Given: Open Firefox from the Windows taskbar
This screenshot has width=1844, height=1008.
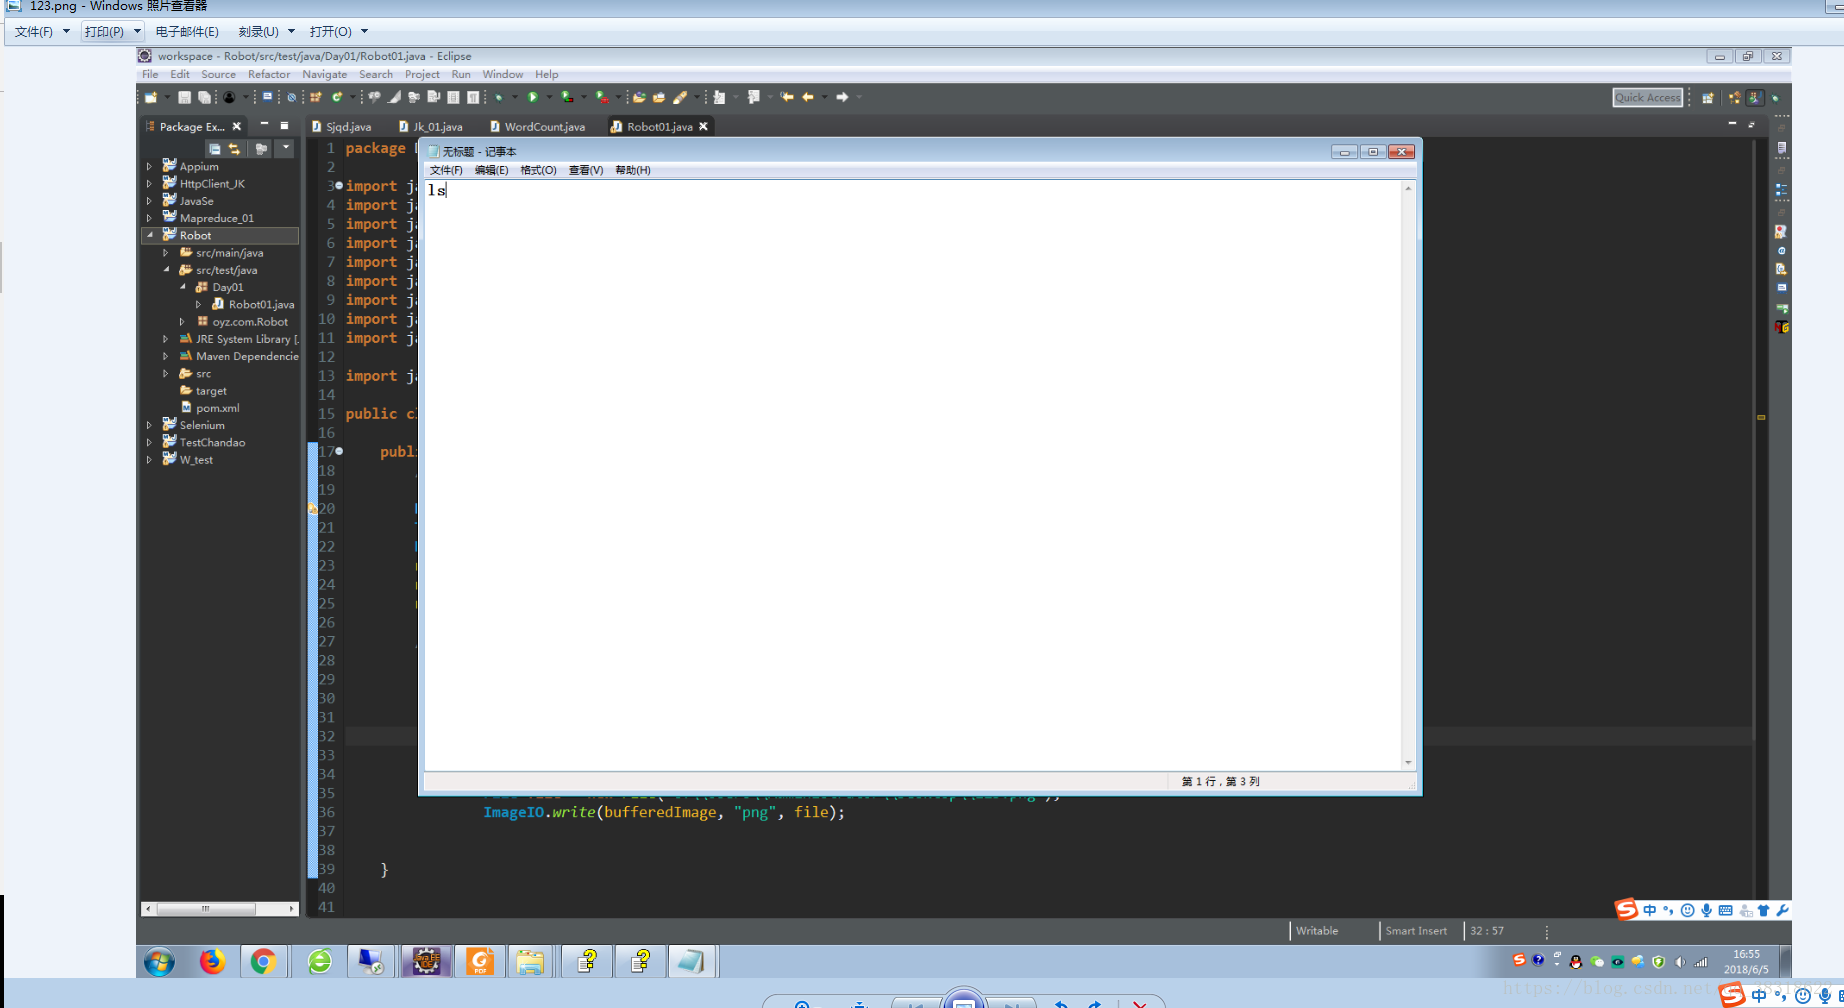Looking at the screenshot, I should [212, 962].
